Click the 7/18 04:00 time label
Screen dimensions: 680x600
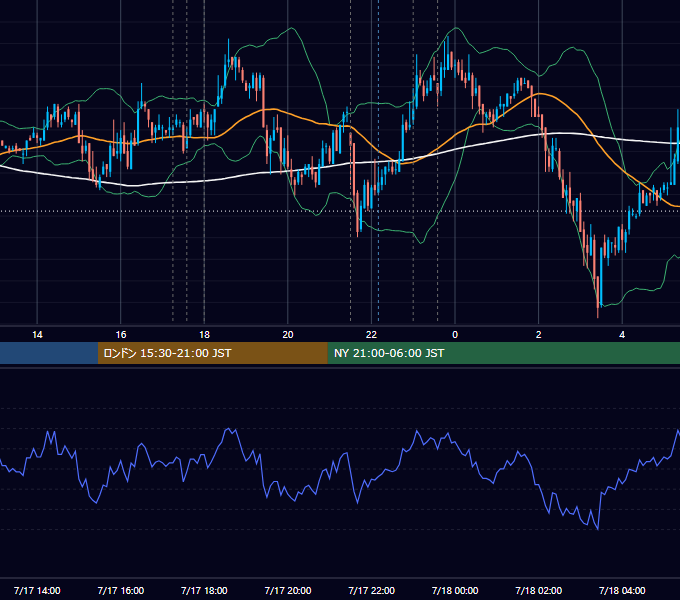click(x=622, y=590)
